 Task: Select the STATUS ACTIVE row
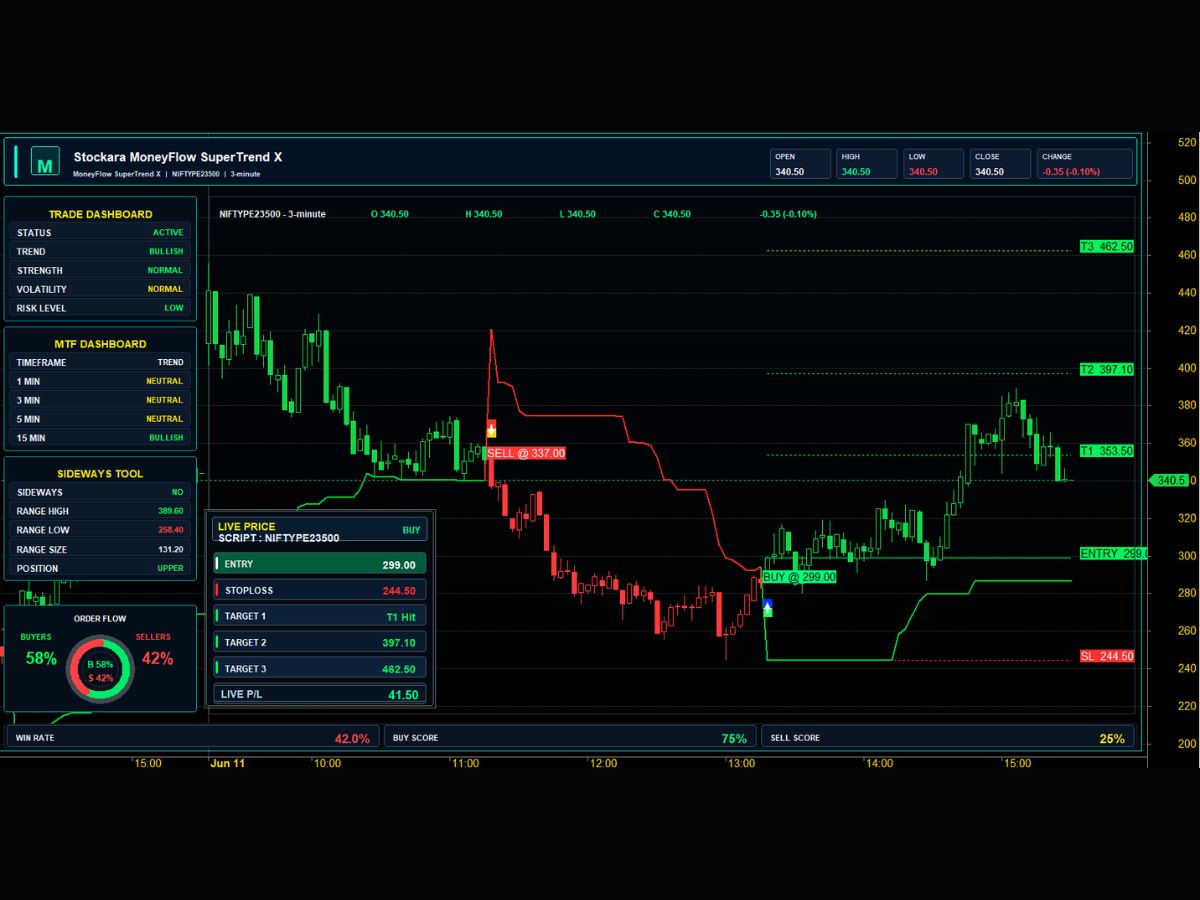tap(100, 232)
